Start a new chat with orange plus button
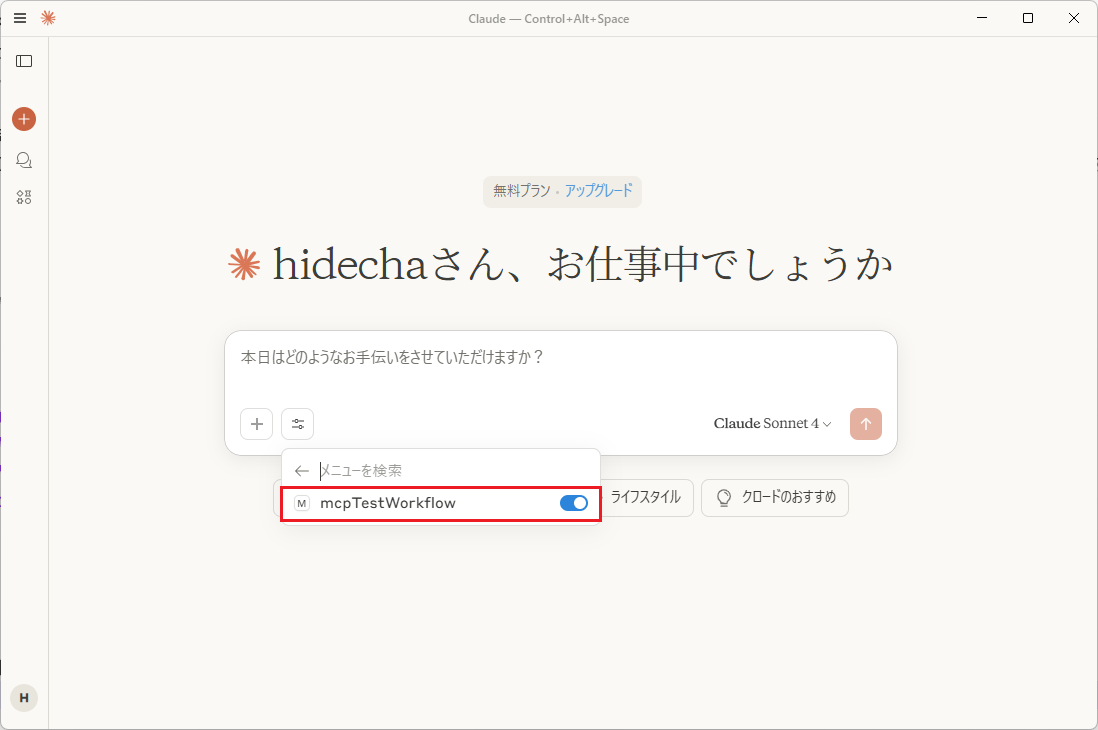The width and height of the screenshot is (1098, 730). coord(24,119)
